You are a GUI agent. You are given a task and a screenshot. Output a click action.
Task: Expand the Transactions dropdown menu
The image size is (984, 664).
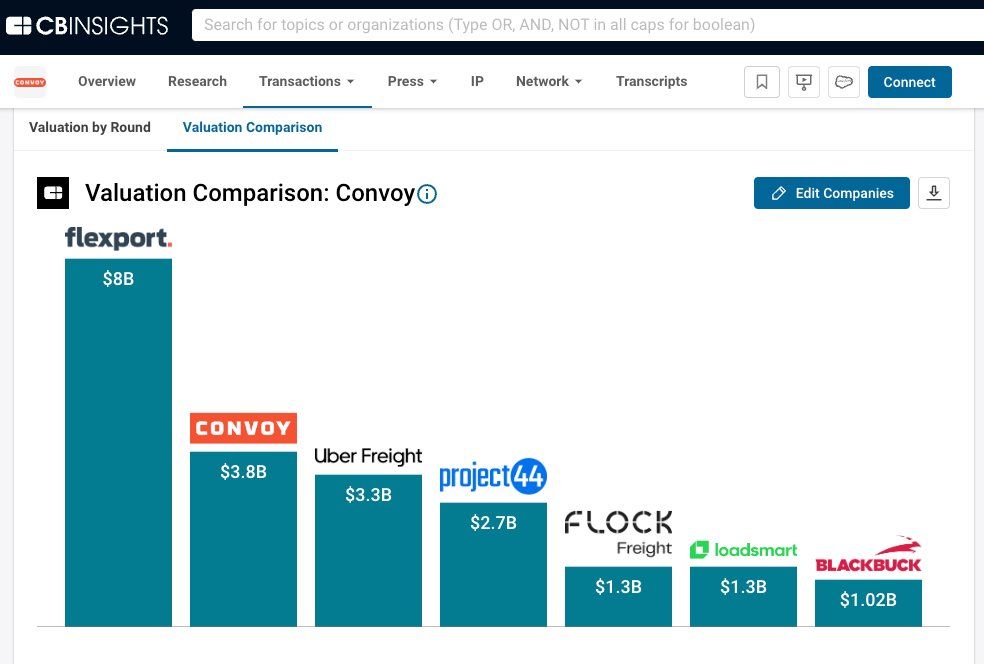tap(306, 82)
